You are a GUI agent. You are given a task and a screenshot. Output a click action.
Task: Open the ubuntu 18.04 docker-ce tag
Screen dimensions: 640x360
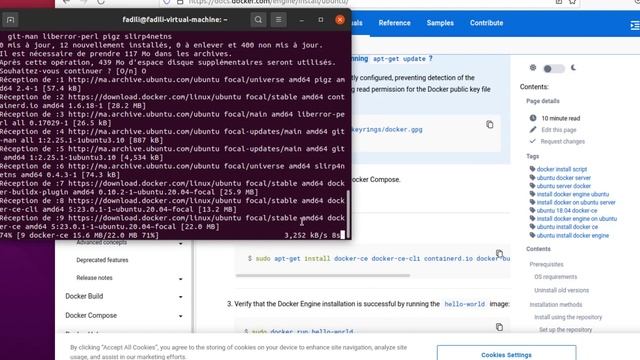click(x=567, y=211)
